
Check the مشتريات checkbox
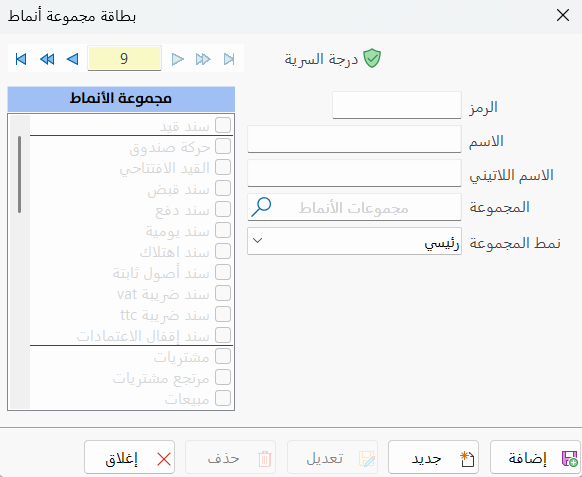tap(223, 356)
